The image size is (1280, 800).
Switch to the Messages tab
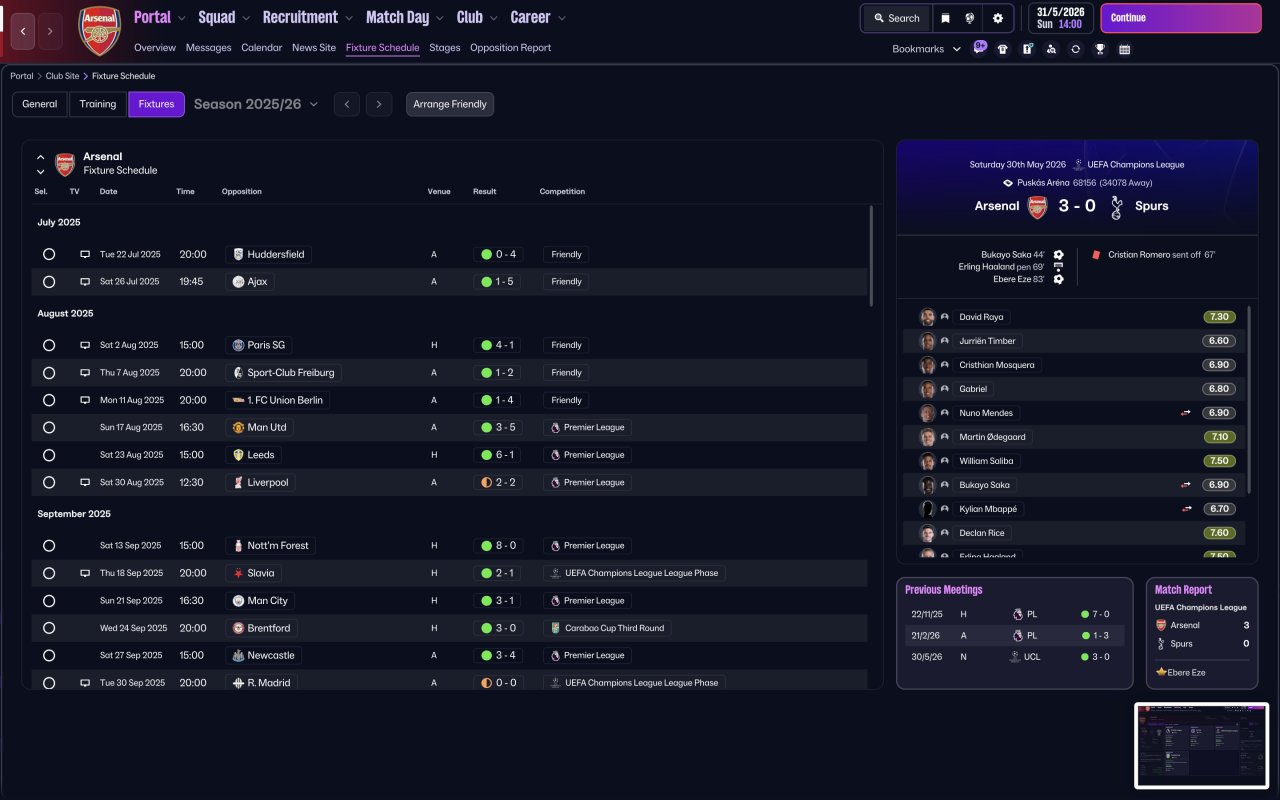coord(208,48)
